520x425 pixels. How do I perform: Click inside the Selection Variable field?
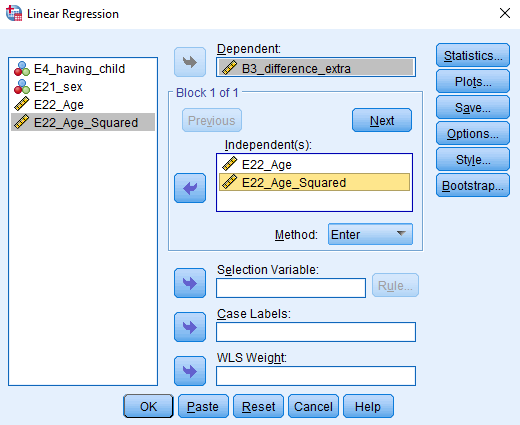pos(291,288)
